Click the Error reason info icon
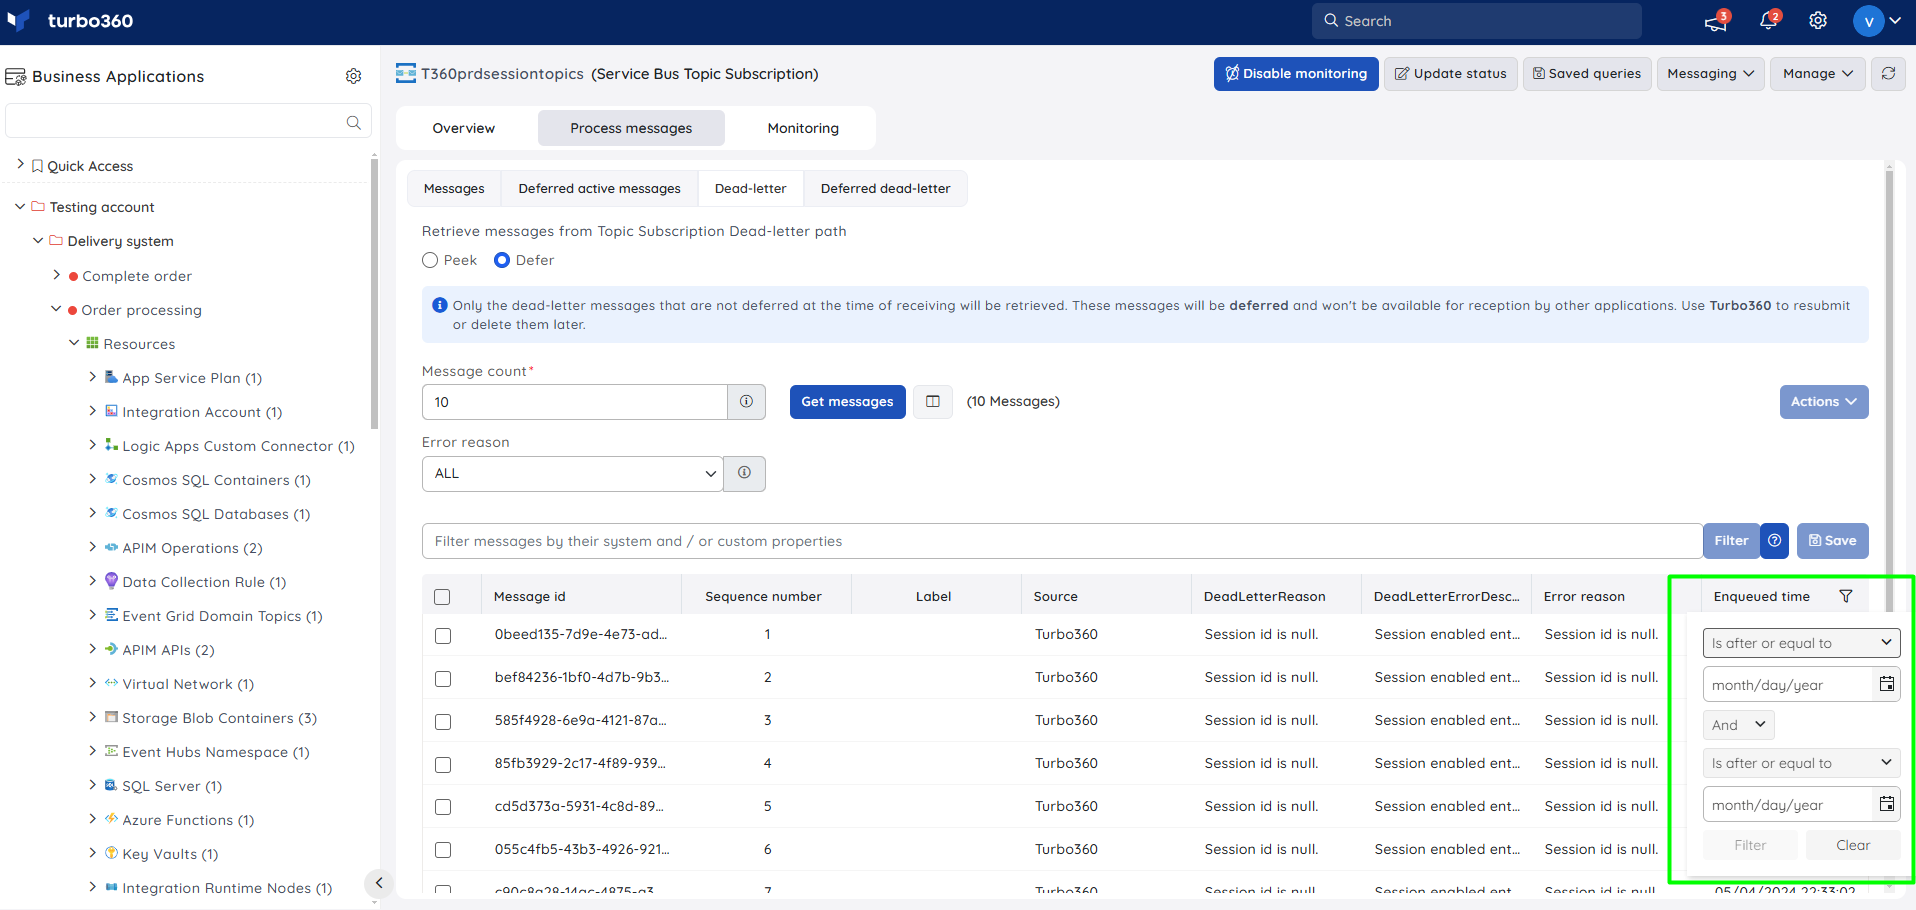 744,474
